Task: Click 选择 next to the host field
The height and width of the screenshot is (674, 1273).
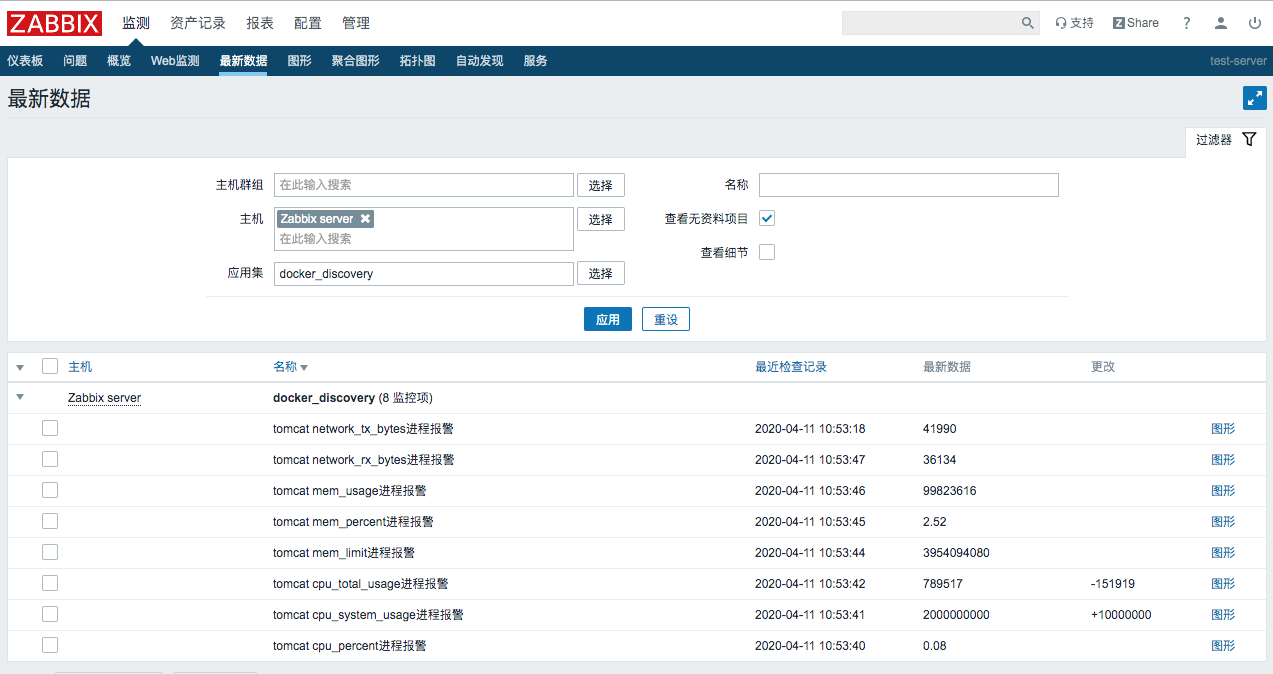Action: click(601, 219)
